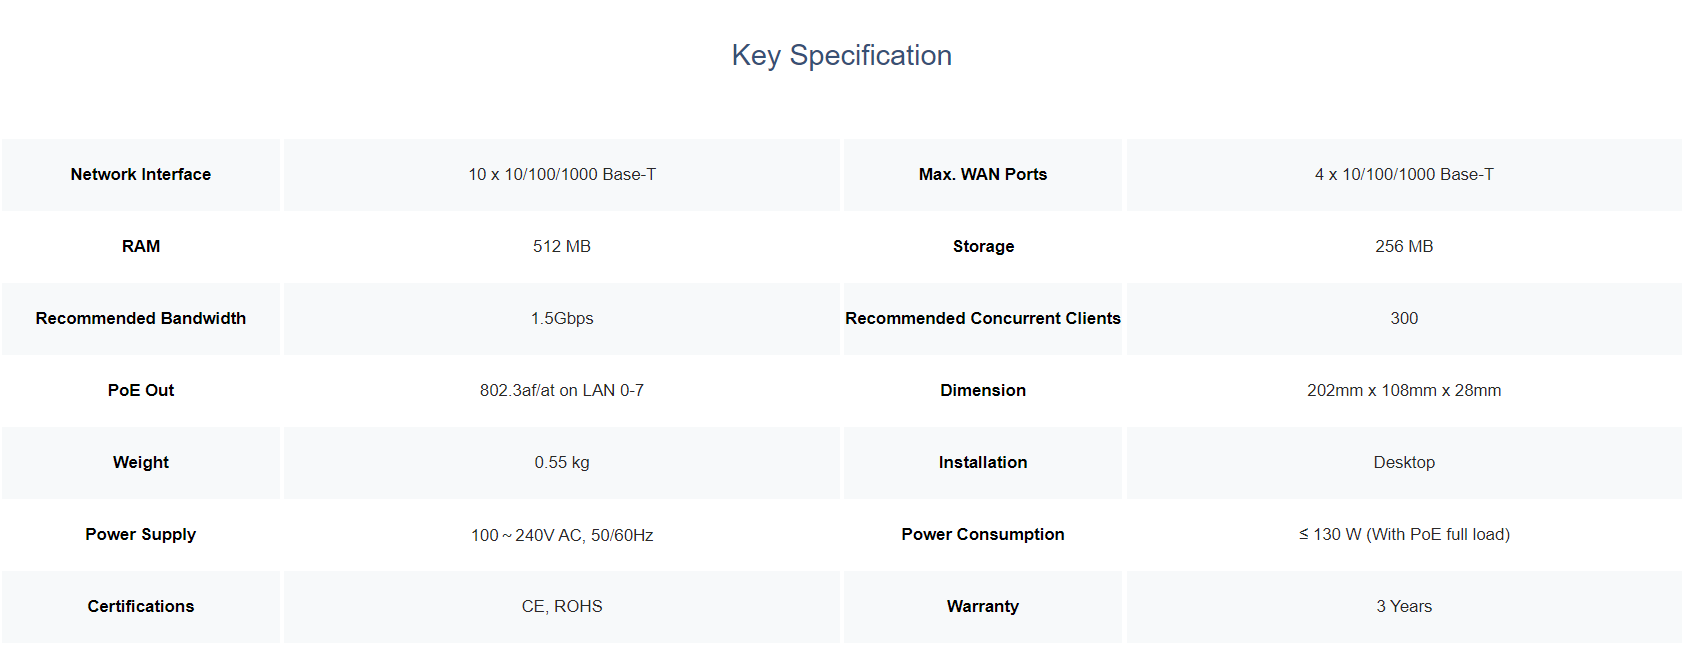Click the Recommended Concurrent Clients label

click(983, 318)
